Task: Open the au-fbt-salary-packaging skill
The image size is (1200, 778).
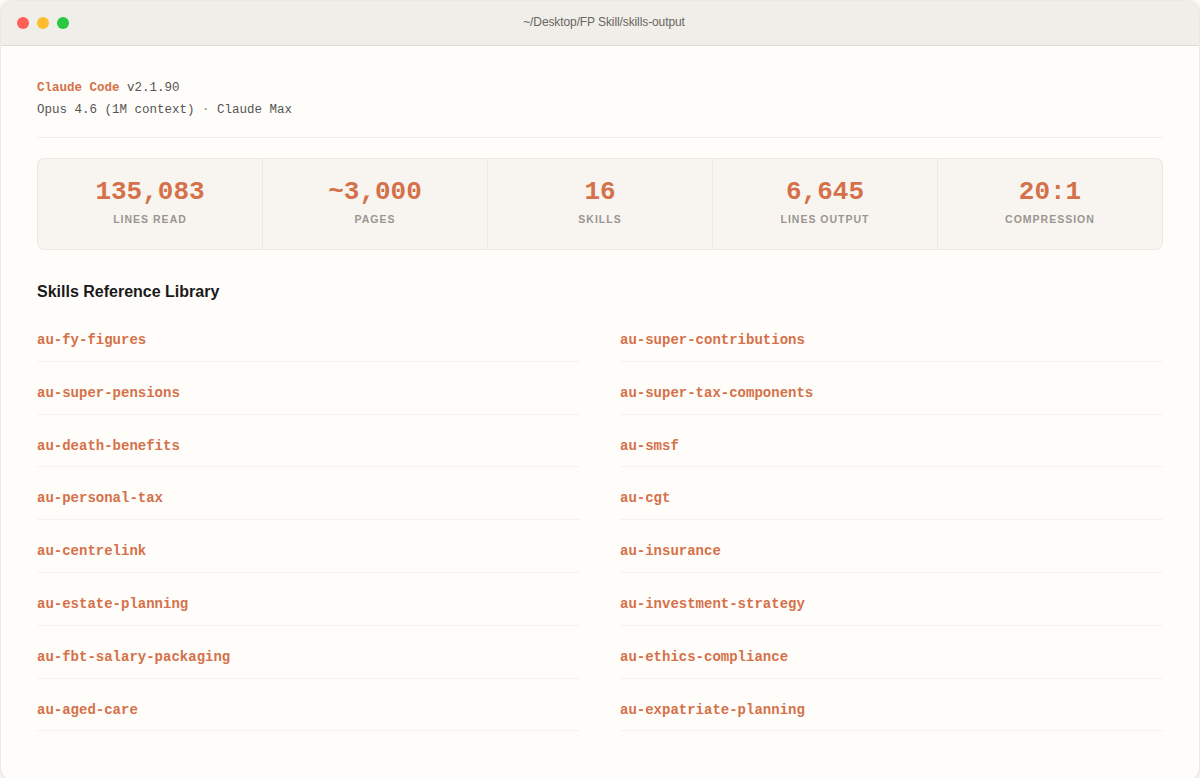Action: click(133, 657)
